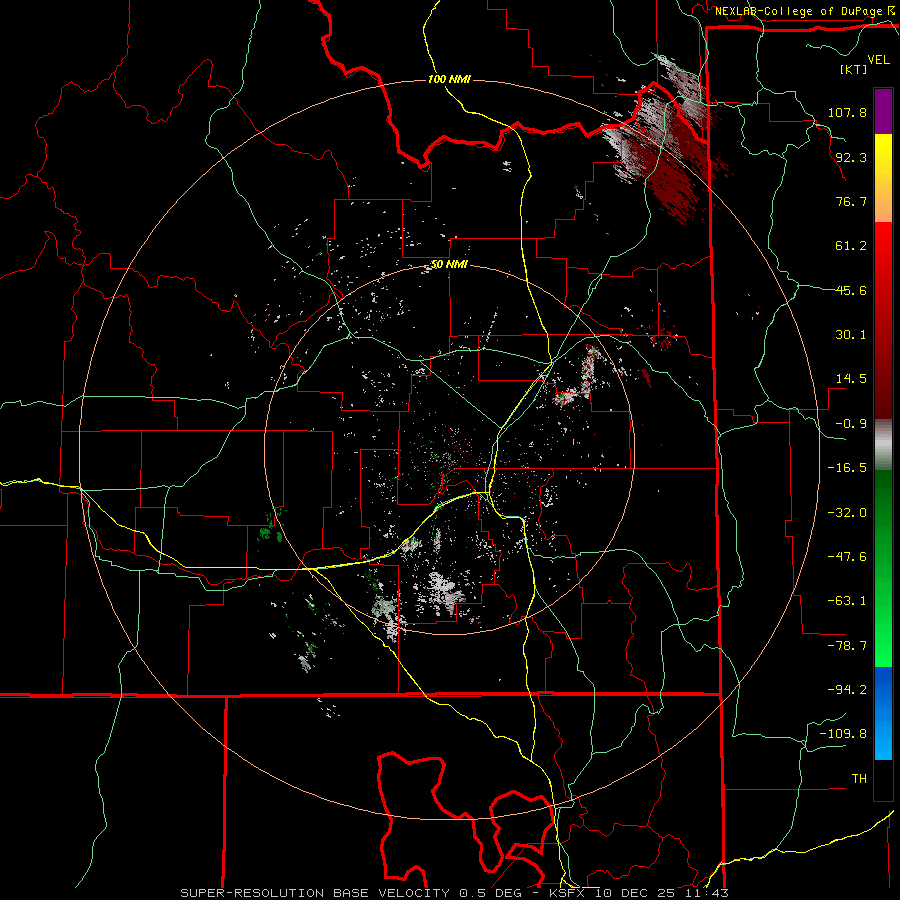Select the VEL legend title
Image resolution: width=900 pixels, height=900 pixels.
pos(878,60)
